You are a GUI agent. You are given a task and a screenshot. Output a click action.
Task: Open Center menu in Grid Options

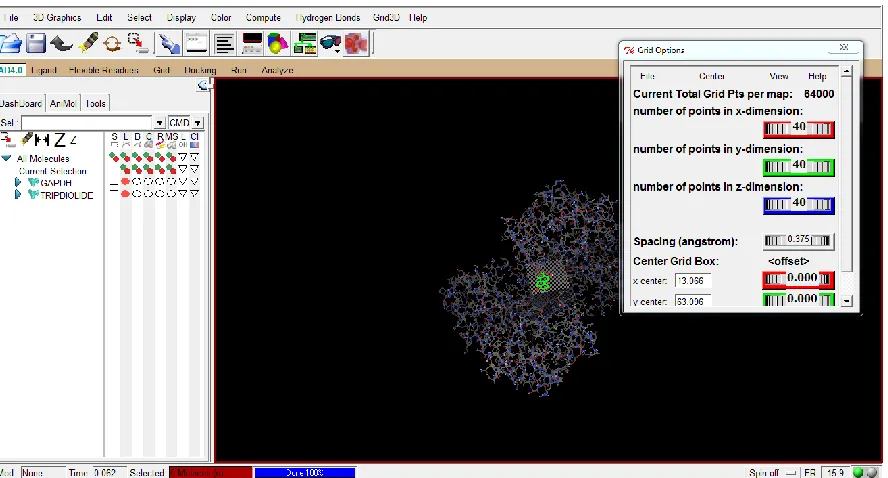coord(711,76)
